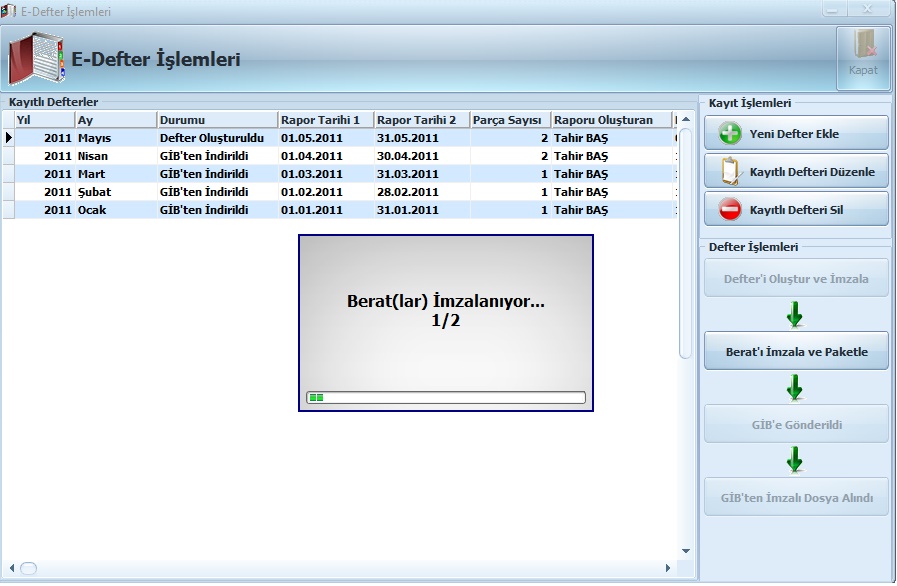Click the vertical scrollbar down arrow

[x=686, y=551]
